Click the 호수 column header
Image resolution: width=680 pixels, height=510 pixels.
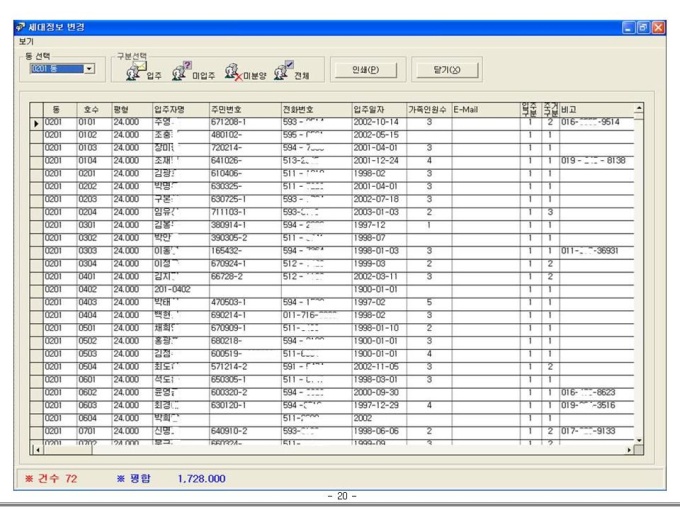tap(95, 110)
